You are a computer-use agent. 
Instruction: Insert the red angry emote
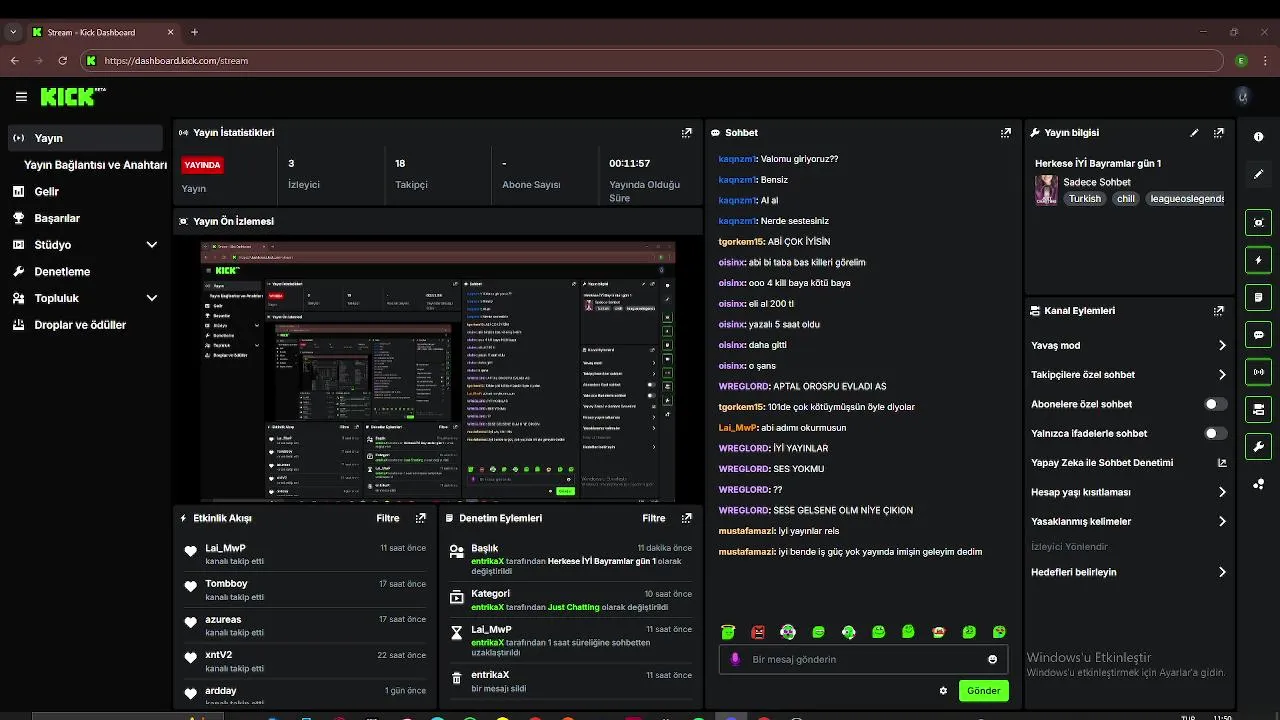(x=758, y=632)
